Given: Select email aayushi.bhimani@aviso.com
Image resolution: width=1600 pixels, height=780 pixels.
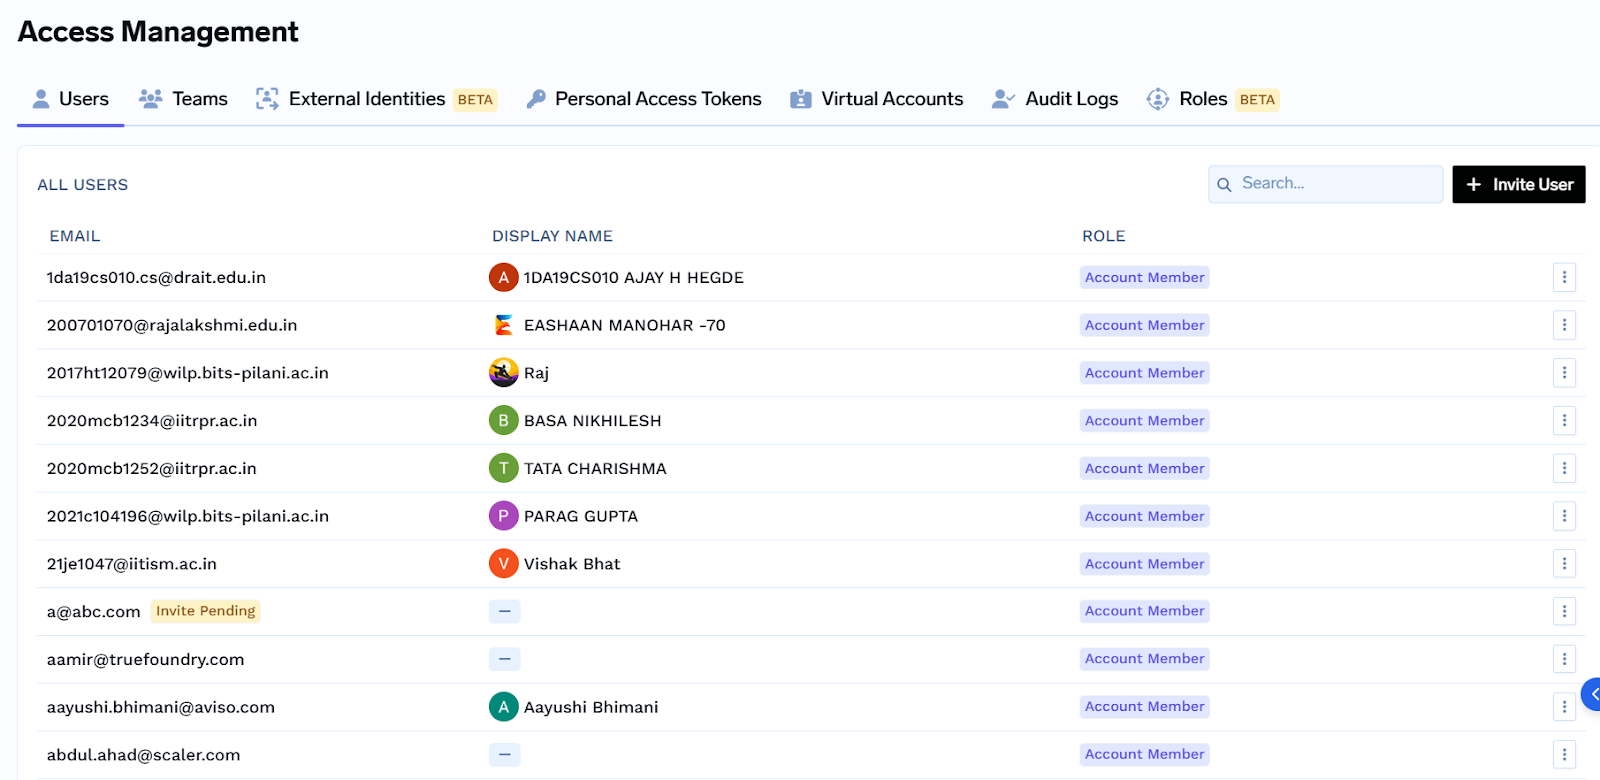Looking at the screenshot, I should tap(161, 707).
